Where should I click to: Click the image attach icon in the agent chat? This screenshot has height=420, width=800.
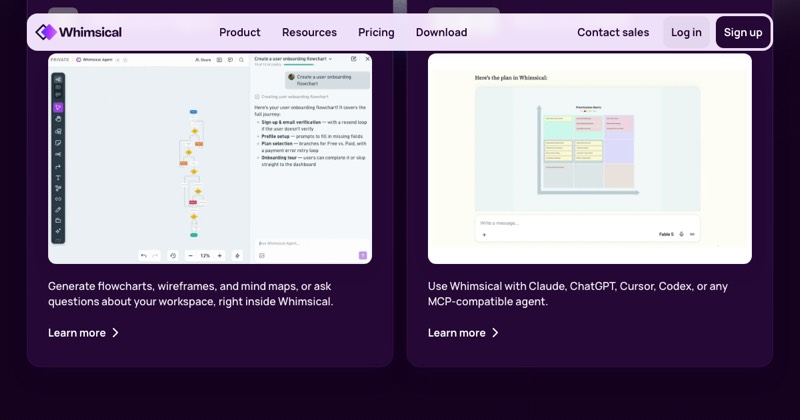tap(262, 256)
